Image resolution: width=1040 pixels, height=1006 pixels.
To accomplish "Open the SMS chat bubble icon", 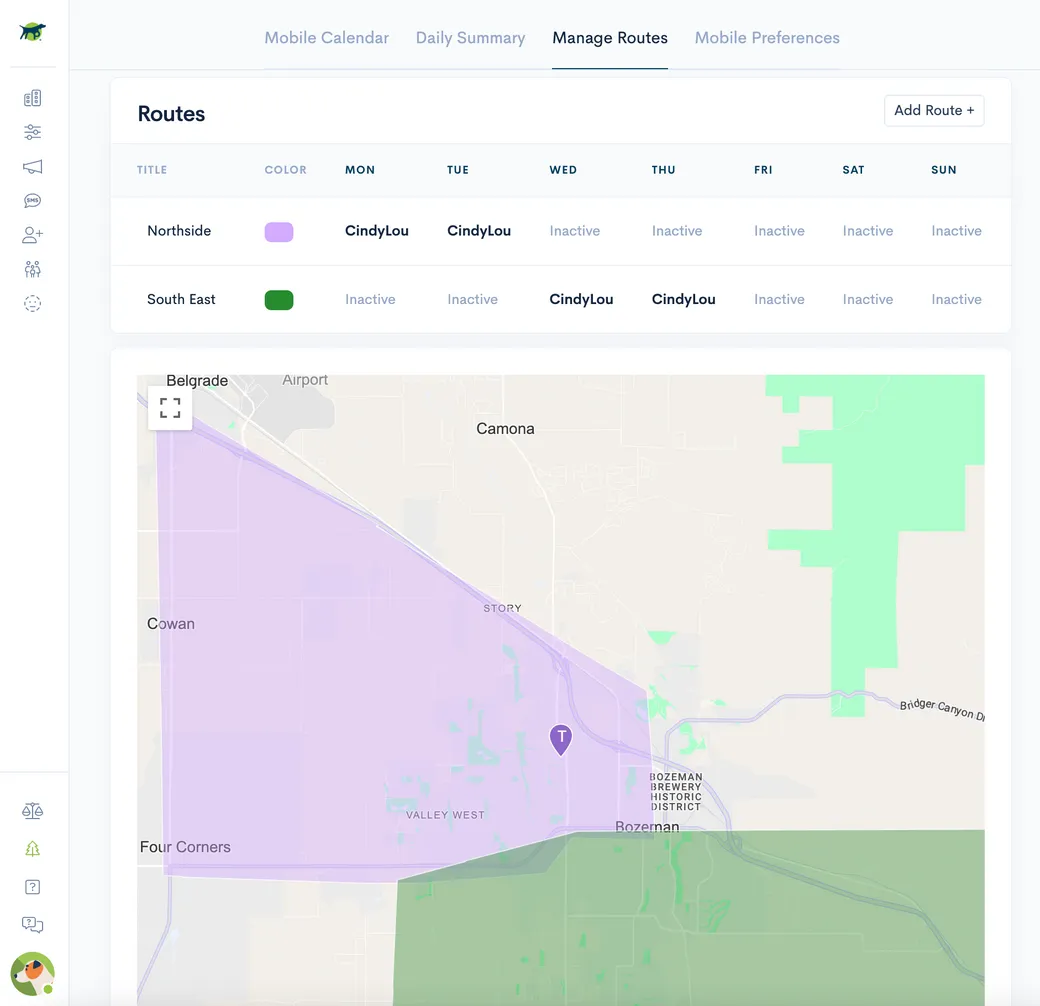I will (32, 201).
